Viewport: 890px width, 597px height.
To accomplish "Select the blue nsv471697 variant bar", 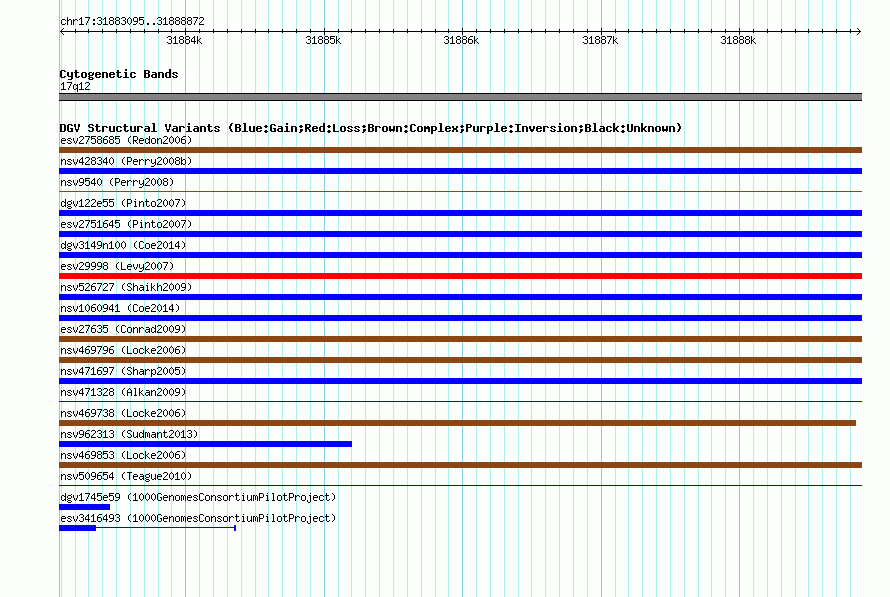I will 460,381.
